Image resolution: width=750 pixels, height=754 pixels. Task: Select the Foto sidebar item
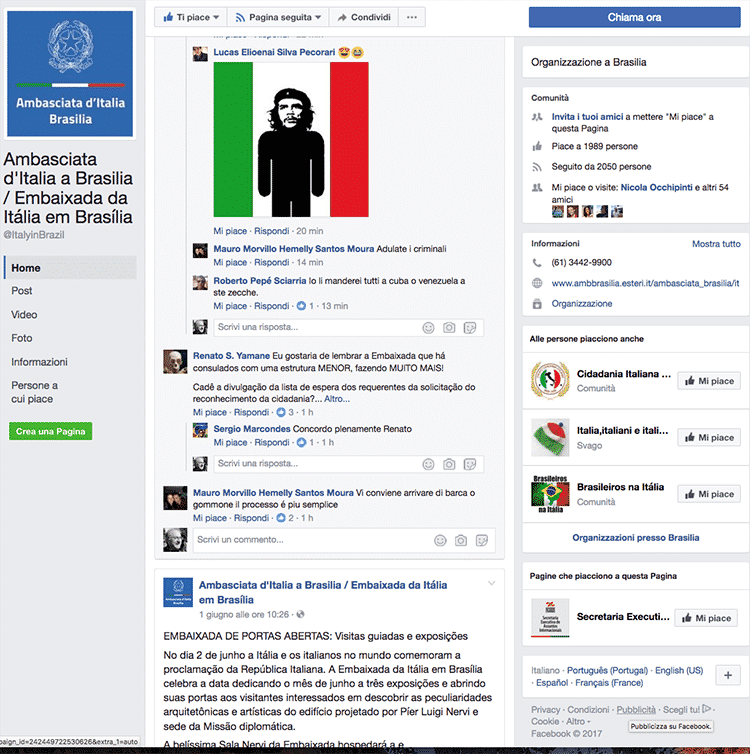click(22, 338)
